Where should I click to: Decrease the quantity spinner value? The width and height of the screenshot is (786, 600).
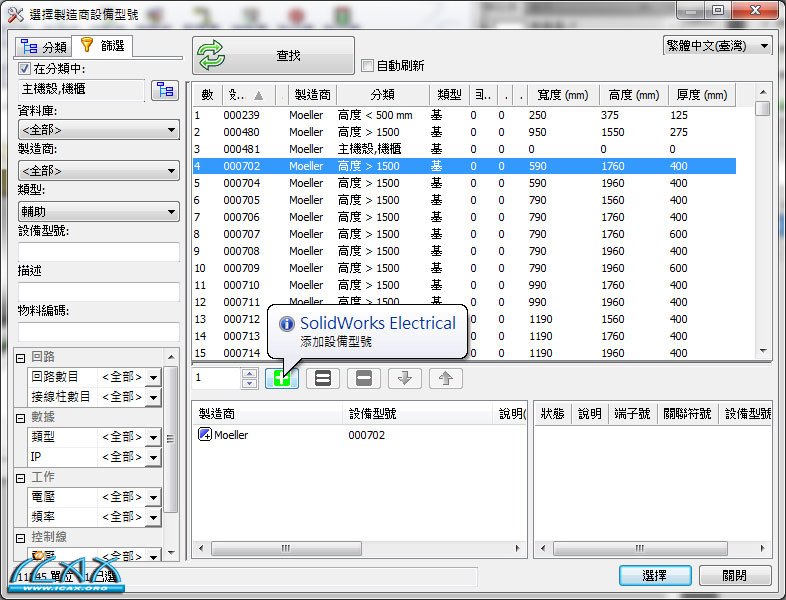tap(249, 383)
